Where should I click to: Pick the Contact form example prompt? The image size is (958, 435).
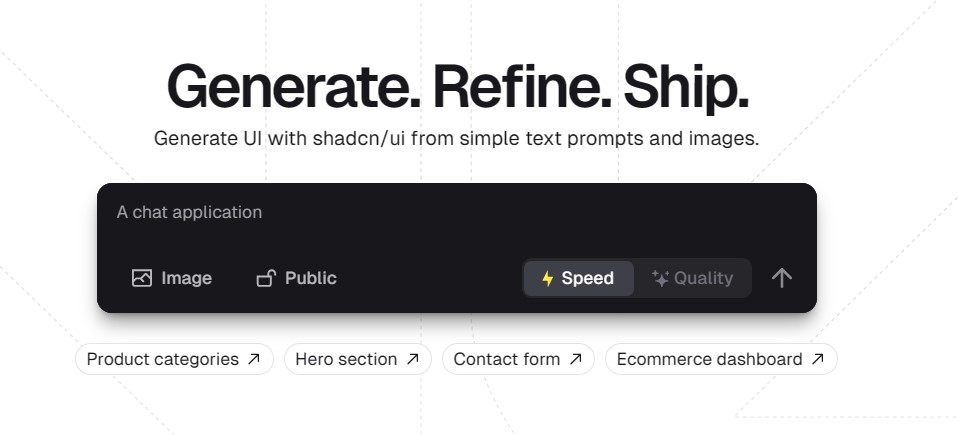click(x=518, y=359)
